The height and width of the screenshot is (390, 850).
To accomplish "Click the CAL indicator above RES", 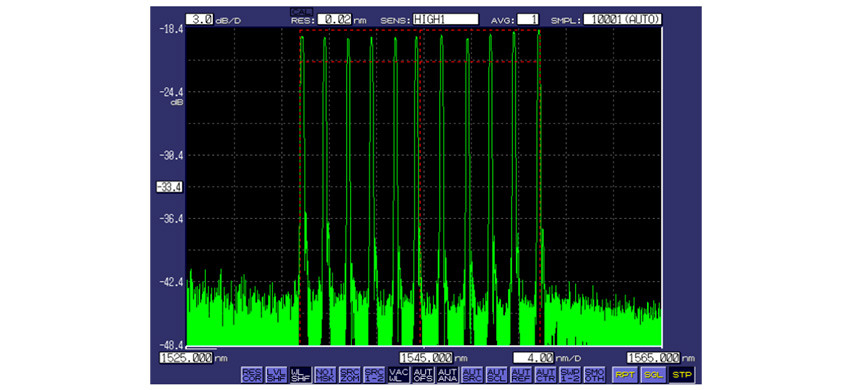I will tap(301, 11).
